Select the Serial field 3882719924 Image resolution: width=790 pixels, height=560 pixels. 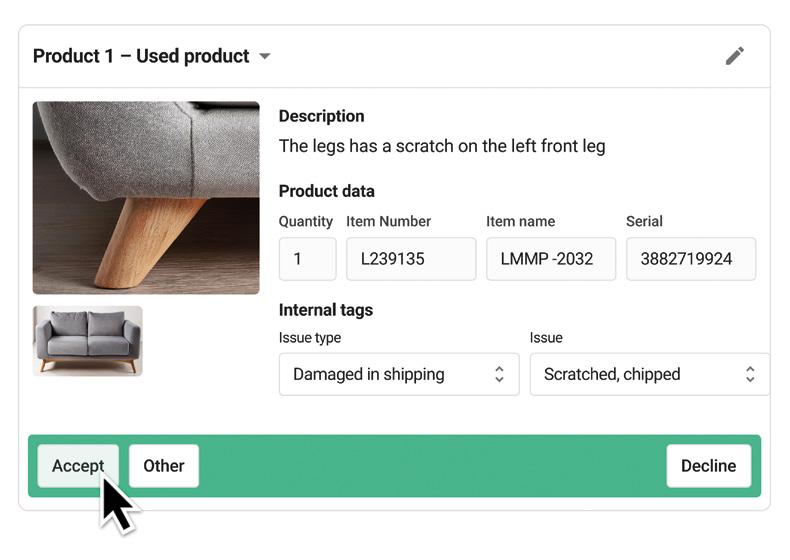690,259
